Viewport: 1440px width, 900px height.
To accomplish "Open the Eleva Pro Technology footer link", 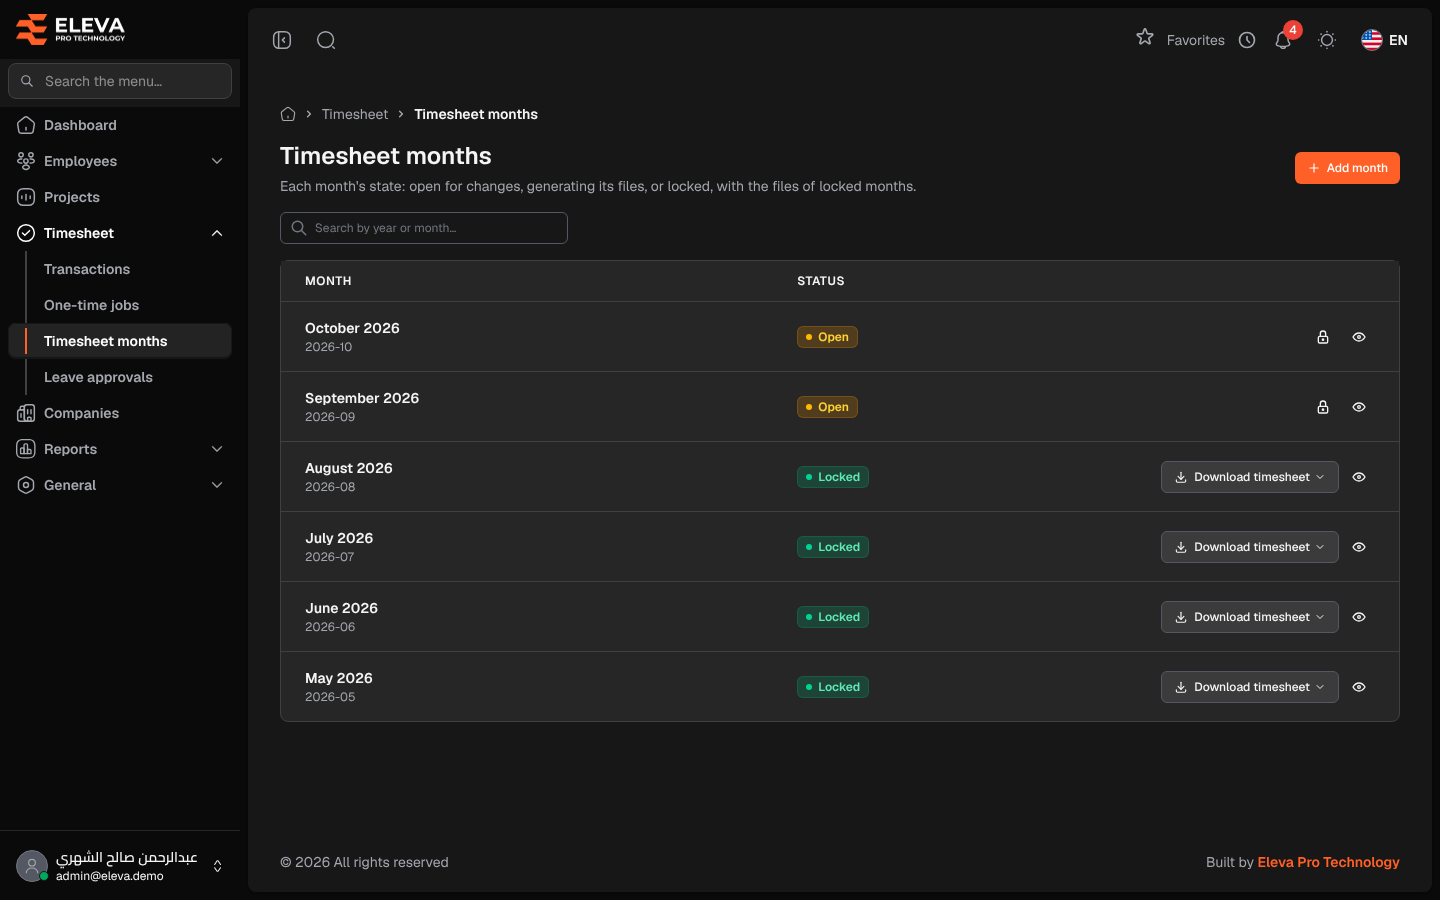I will [1328, 862].
